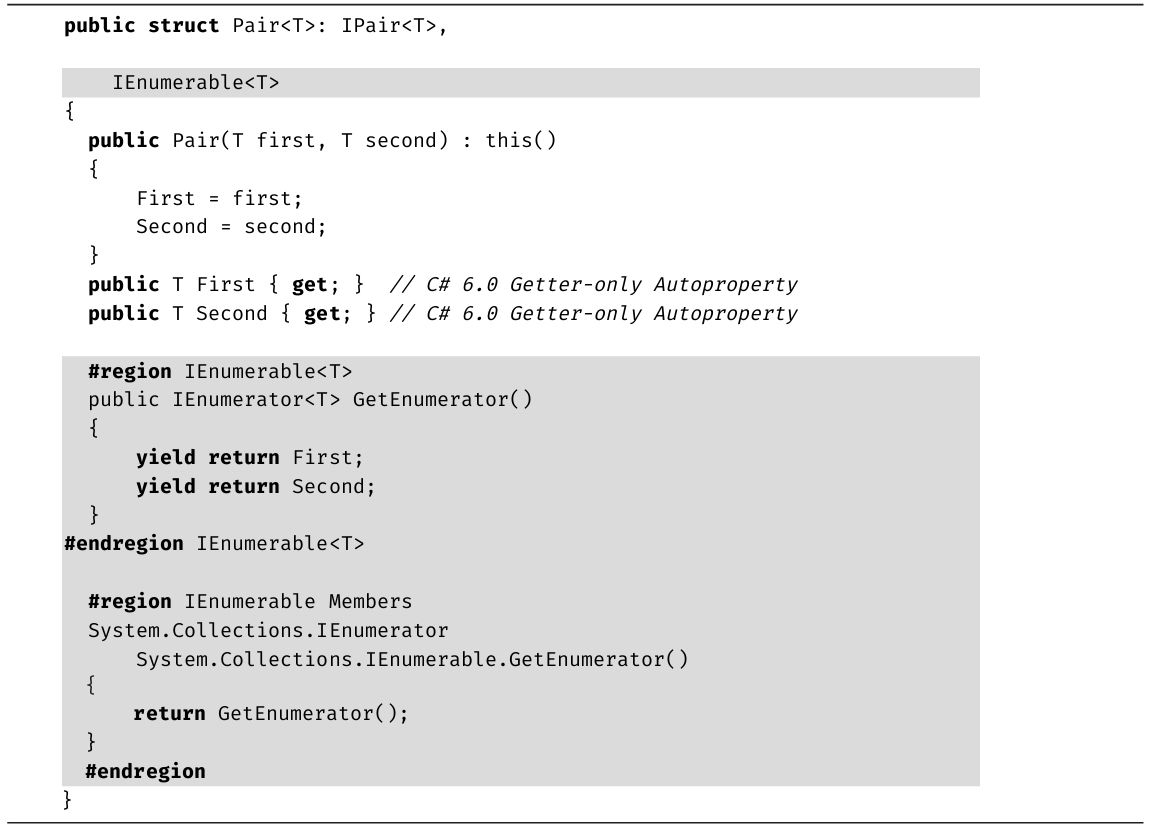
Task: Click the '#region IEnumerable Members' directive
Action: [250, 602]
